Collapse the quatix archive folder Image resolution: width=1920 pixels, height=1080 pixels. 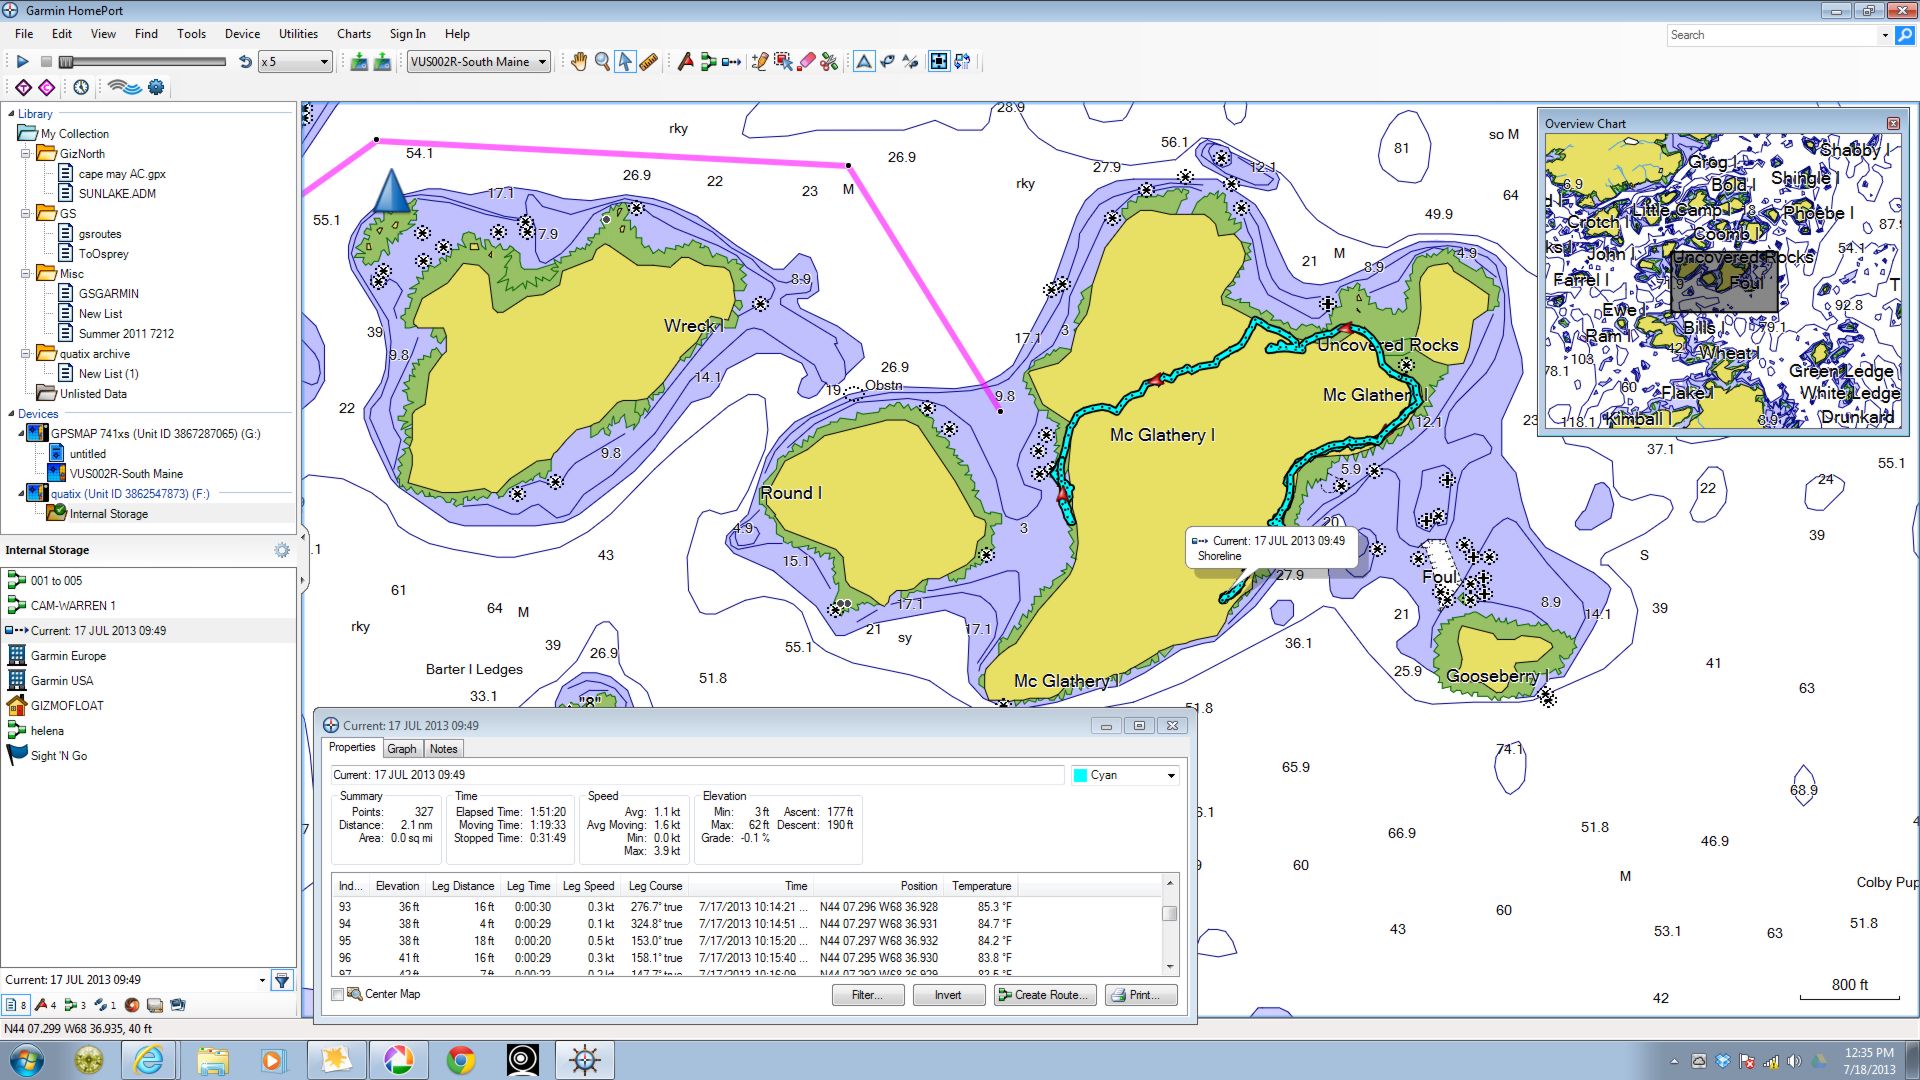tap(26, 354)
